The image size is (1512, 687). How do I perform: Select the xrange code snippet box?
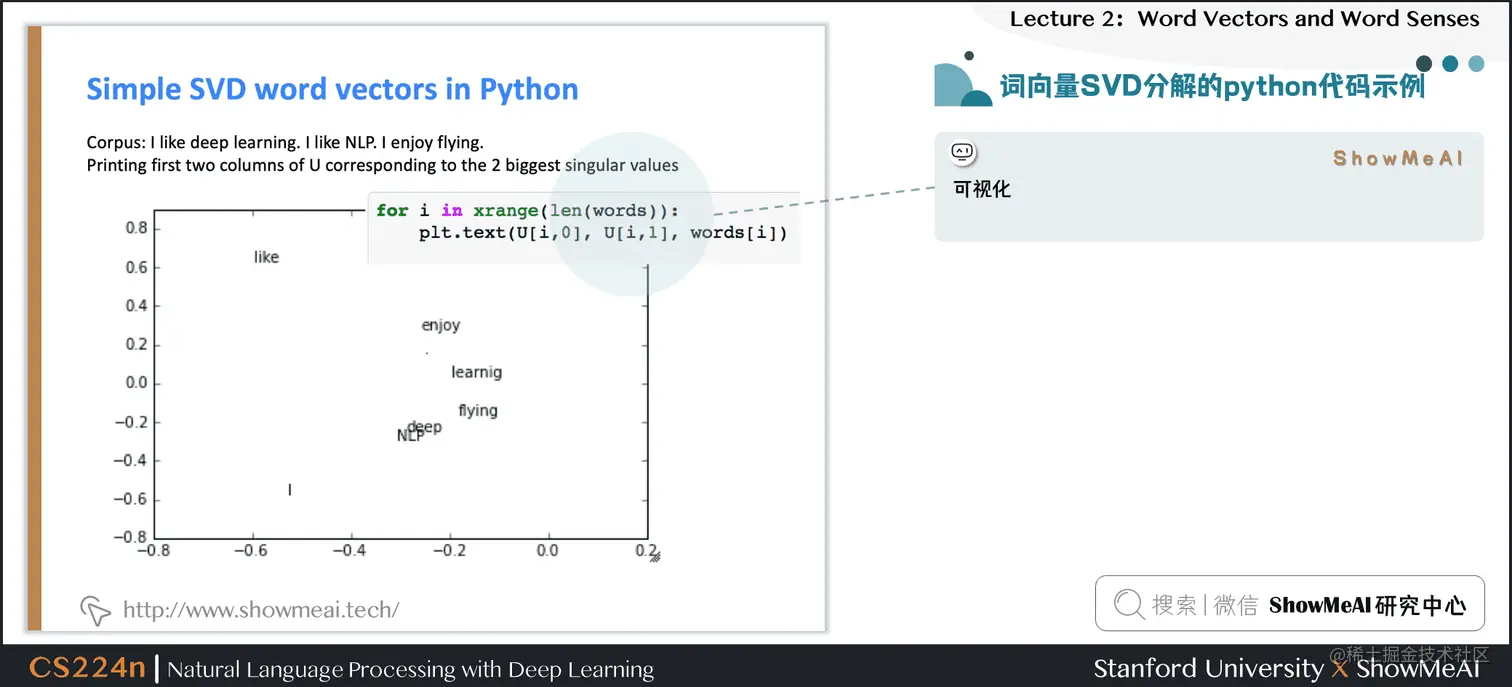pyautogui.click(x=584, y=222)
